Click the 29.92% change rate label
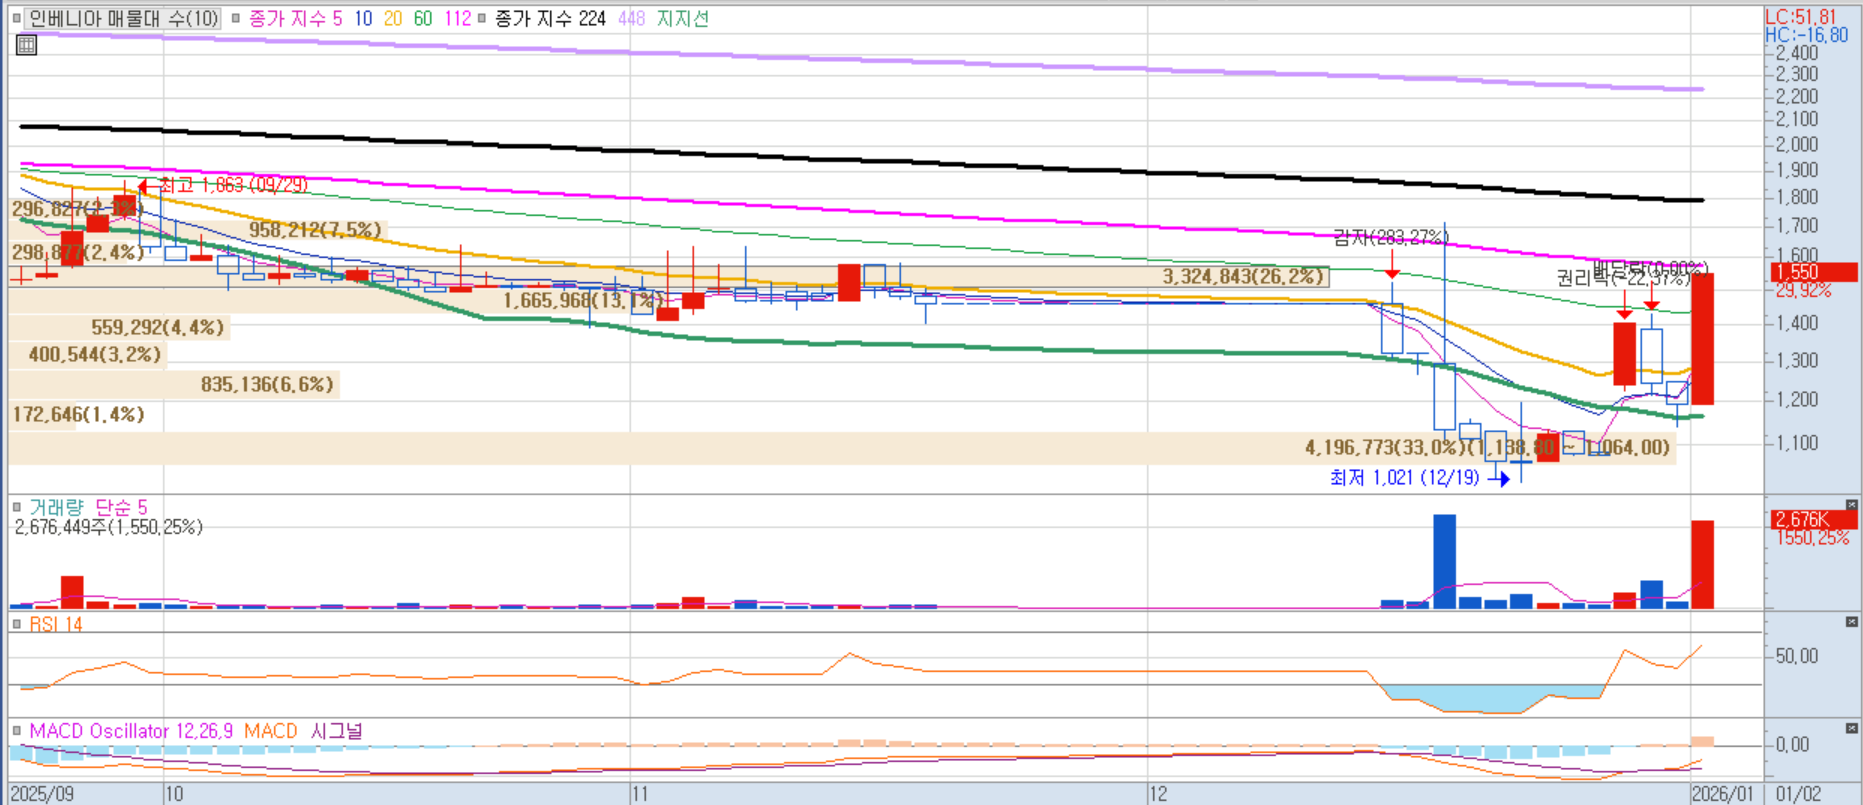This screenshot has width=1863, height=805. 1804,290
